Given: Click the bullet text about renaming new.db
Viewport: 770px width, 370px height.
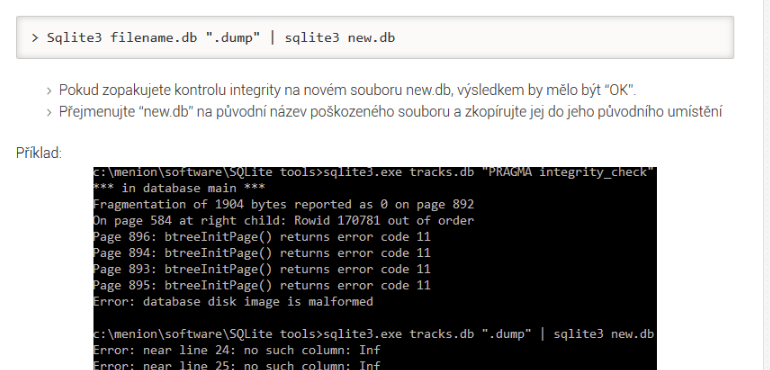Looking at the screenshot, I should pos(390,112).
